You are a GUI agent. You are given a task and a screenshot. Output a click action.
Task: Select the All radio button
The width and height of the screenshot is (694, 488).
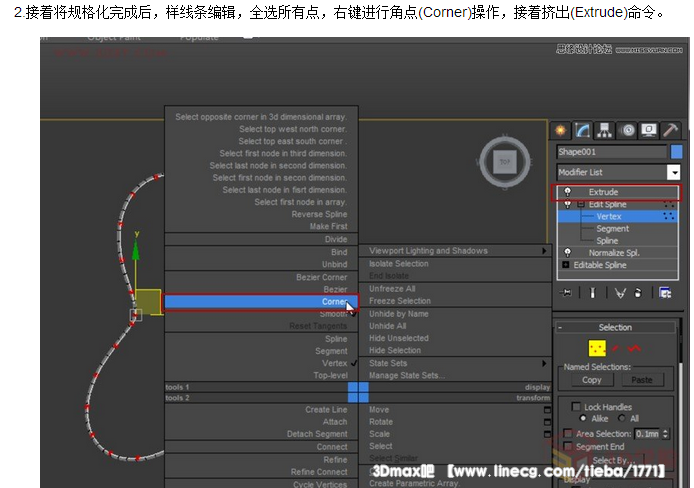[x=622, y=419]
